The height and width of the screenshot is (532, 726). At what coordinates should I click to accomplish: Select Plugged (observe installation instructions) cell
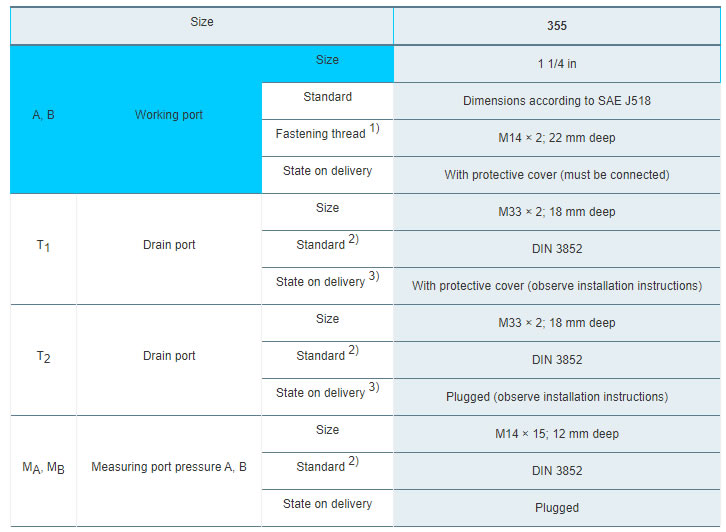pyautogui.click(x=557, y=397)
